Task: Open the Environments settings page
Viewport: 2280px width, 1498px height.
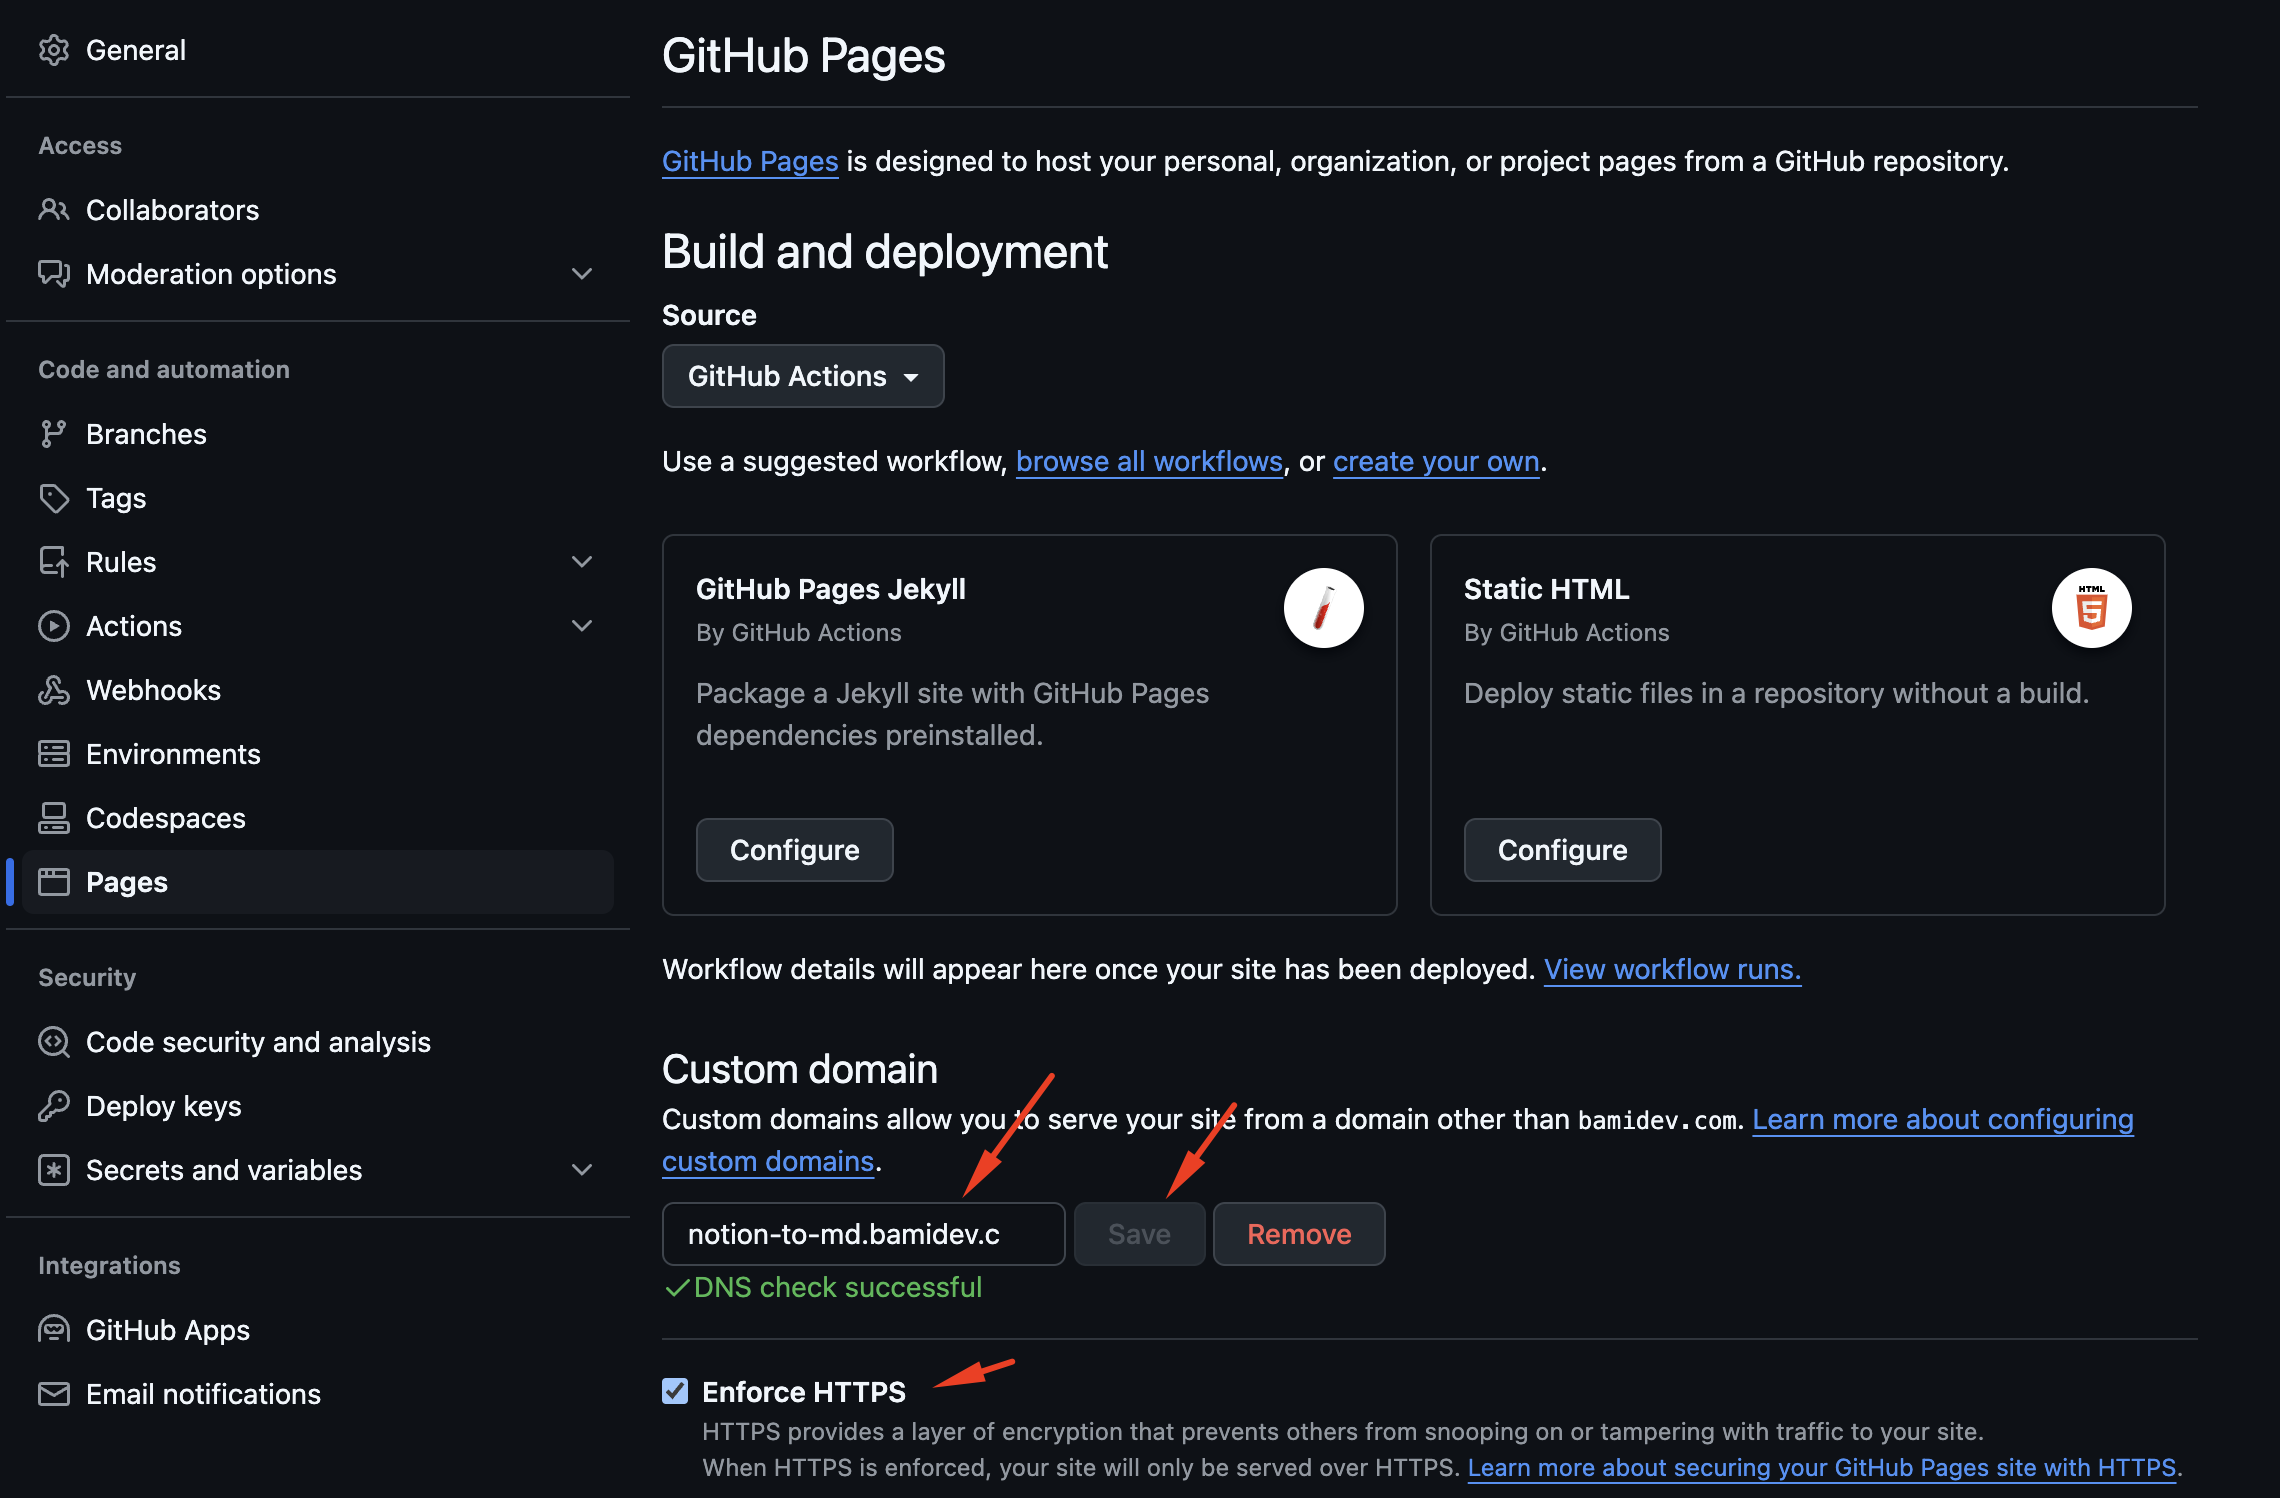Action: 173,754
